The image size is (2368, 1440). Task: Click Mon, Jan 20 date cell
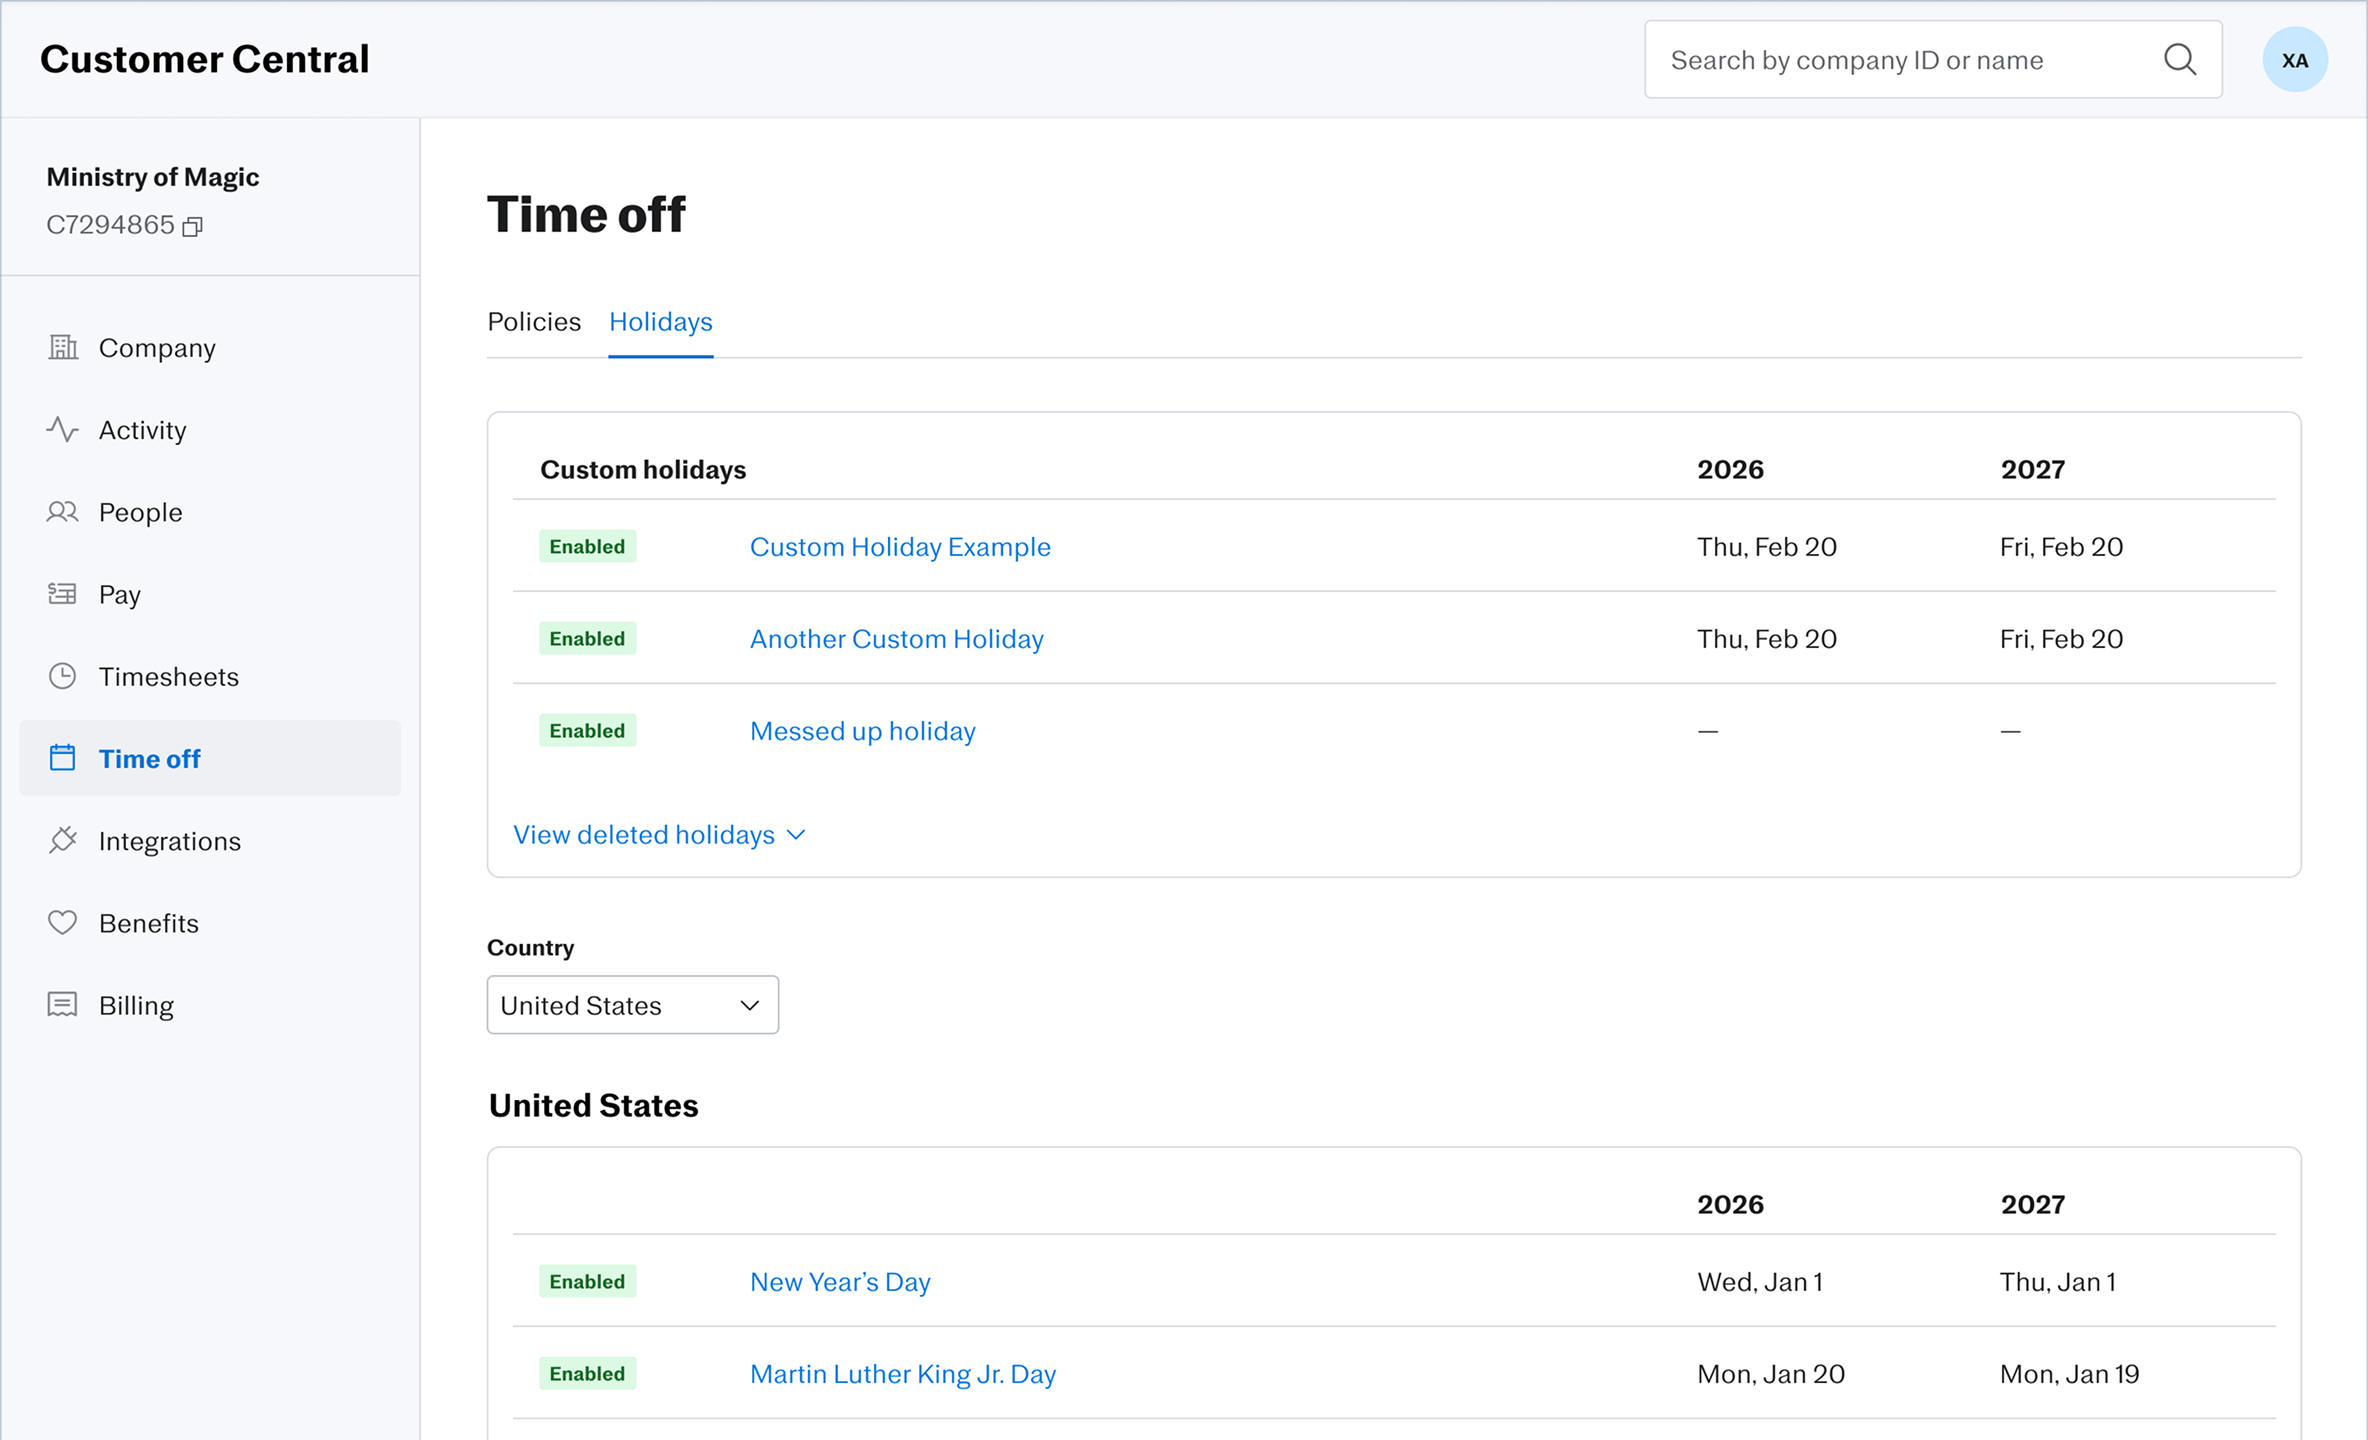point(1771,1374)
